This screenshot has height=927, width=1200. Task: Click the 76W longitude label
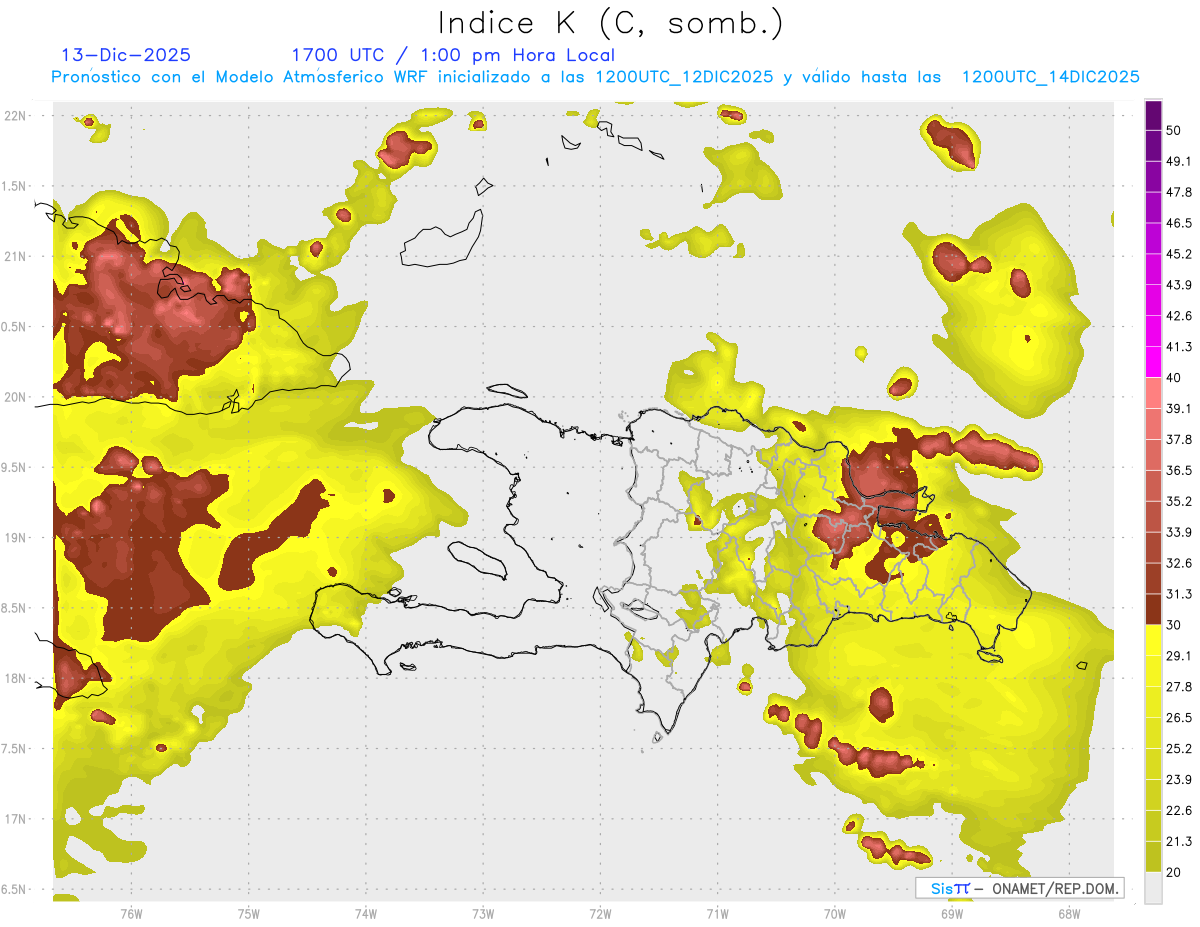pos(131,914)
